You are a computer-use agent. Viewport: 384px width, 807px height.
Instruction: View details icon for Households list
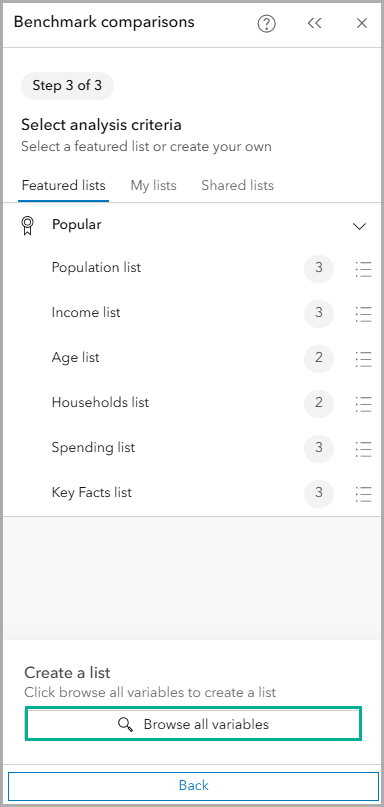(363, 404)
